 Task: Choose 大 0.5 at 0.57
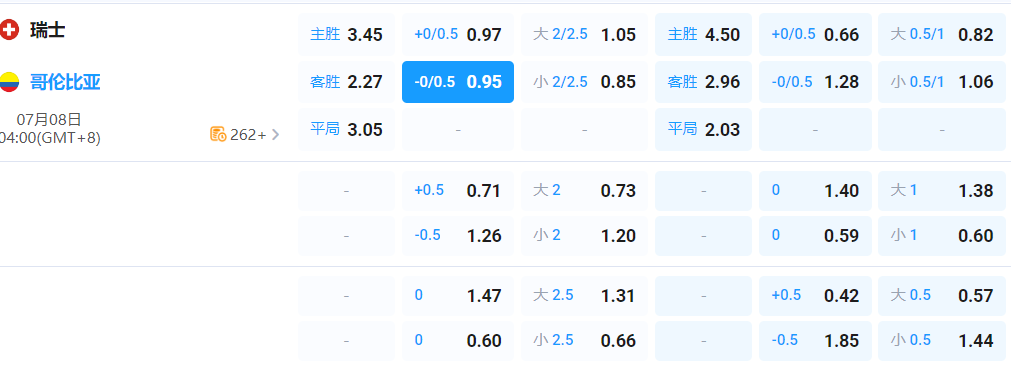(941, 296)
